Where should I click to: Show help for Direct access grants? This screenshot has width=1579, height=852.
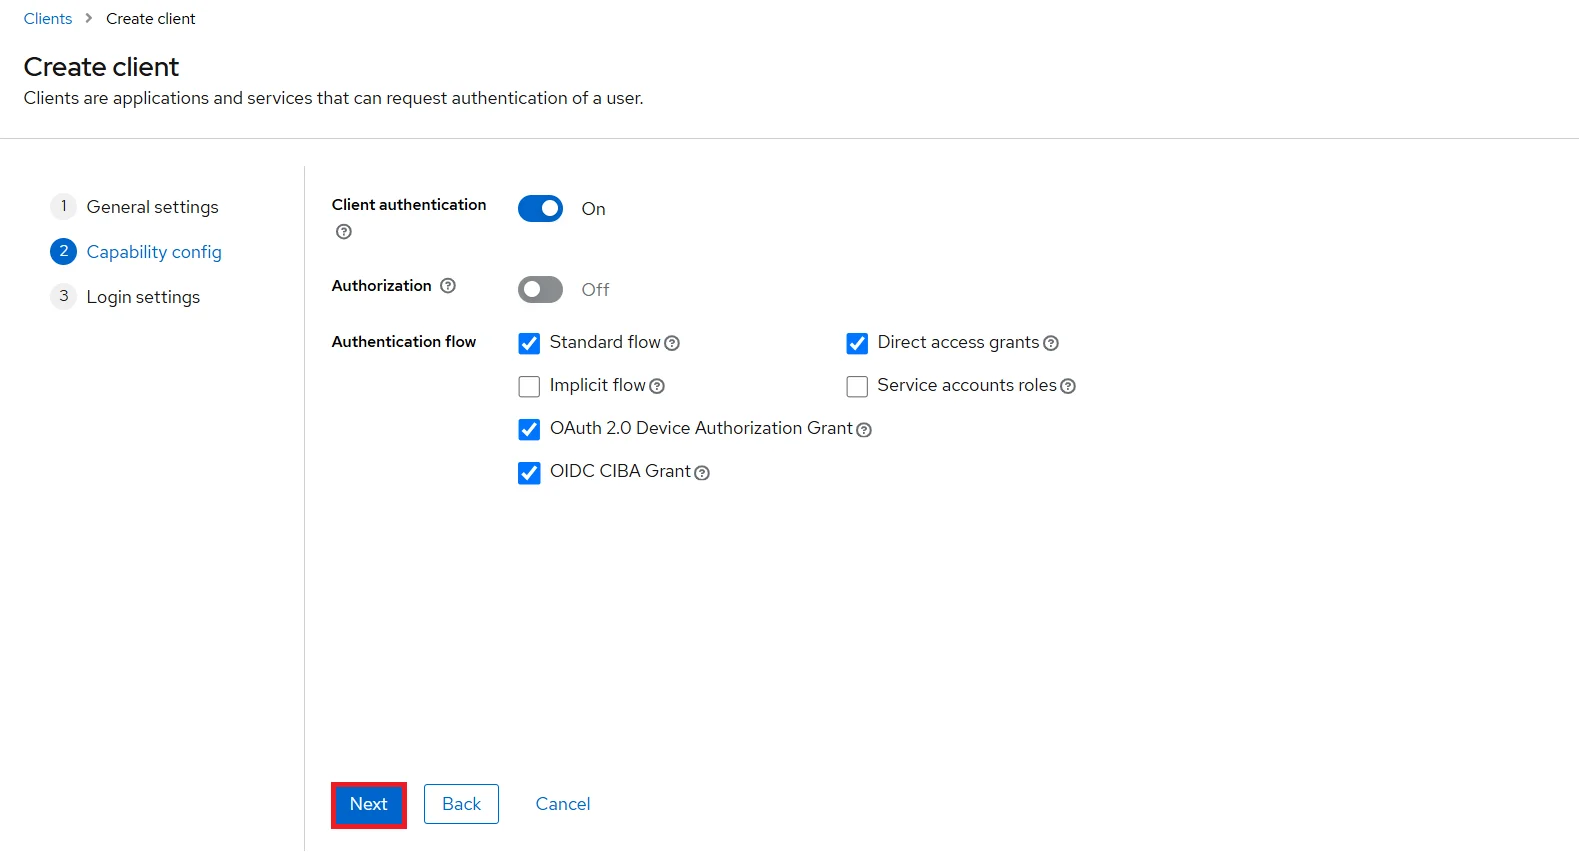[x=1051, y=343]
